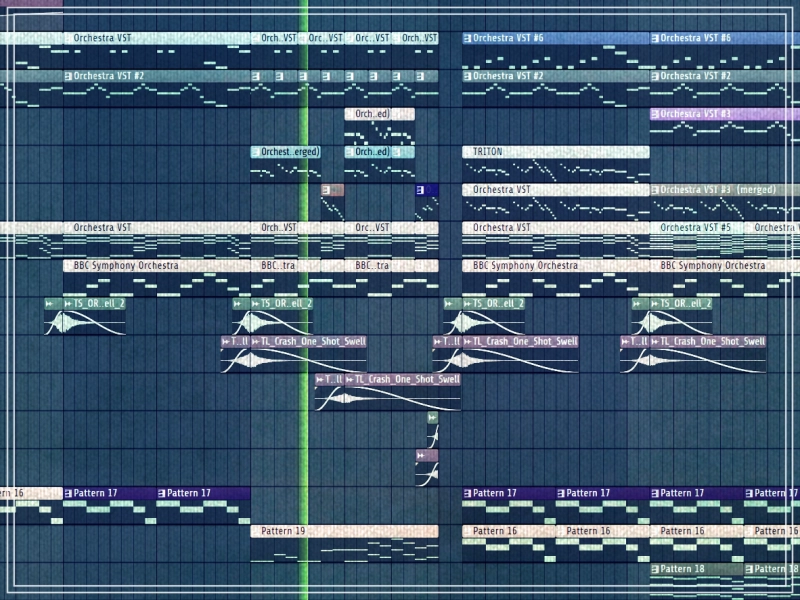Click the icon on the purple Orchestra VST #3 clip

click(x=655, y=114)
